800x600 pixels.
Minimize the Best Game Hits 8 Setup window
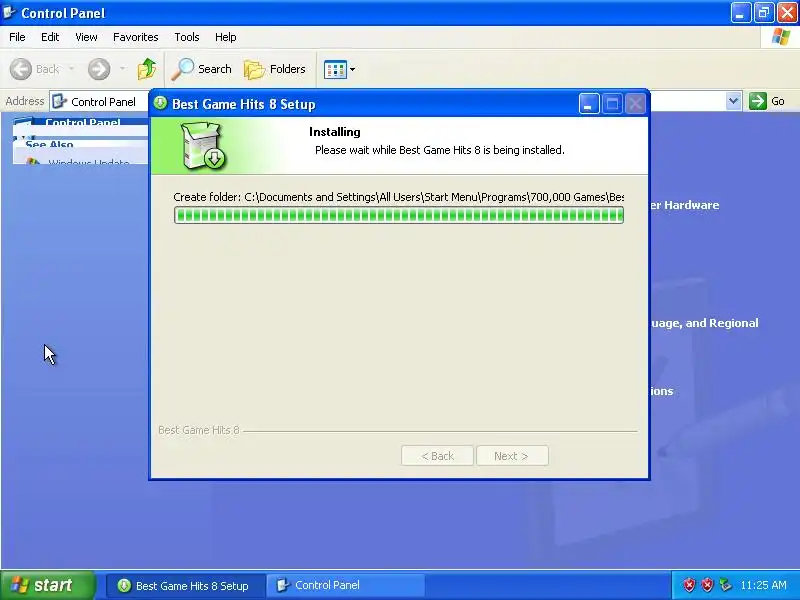[589, 104]
